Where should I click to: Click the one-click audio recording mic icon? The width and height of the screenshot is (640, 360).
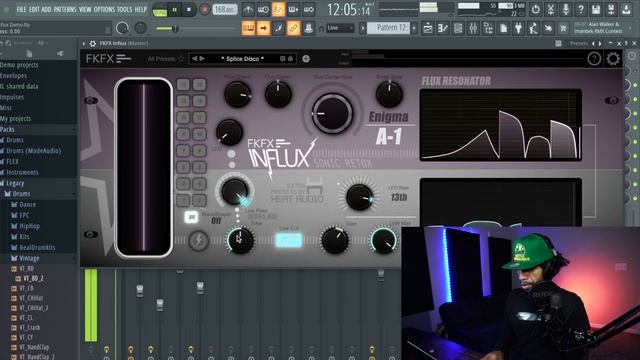(566, 9)
